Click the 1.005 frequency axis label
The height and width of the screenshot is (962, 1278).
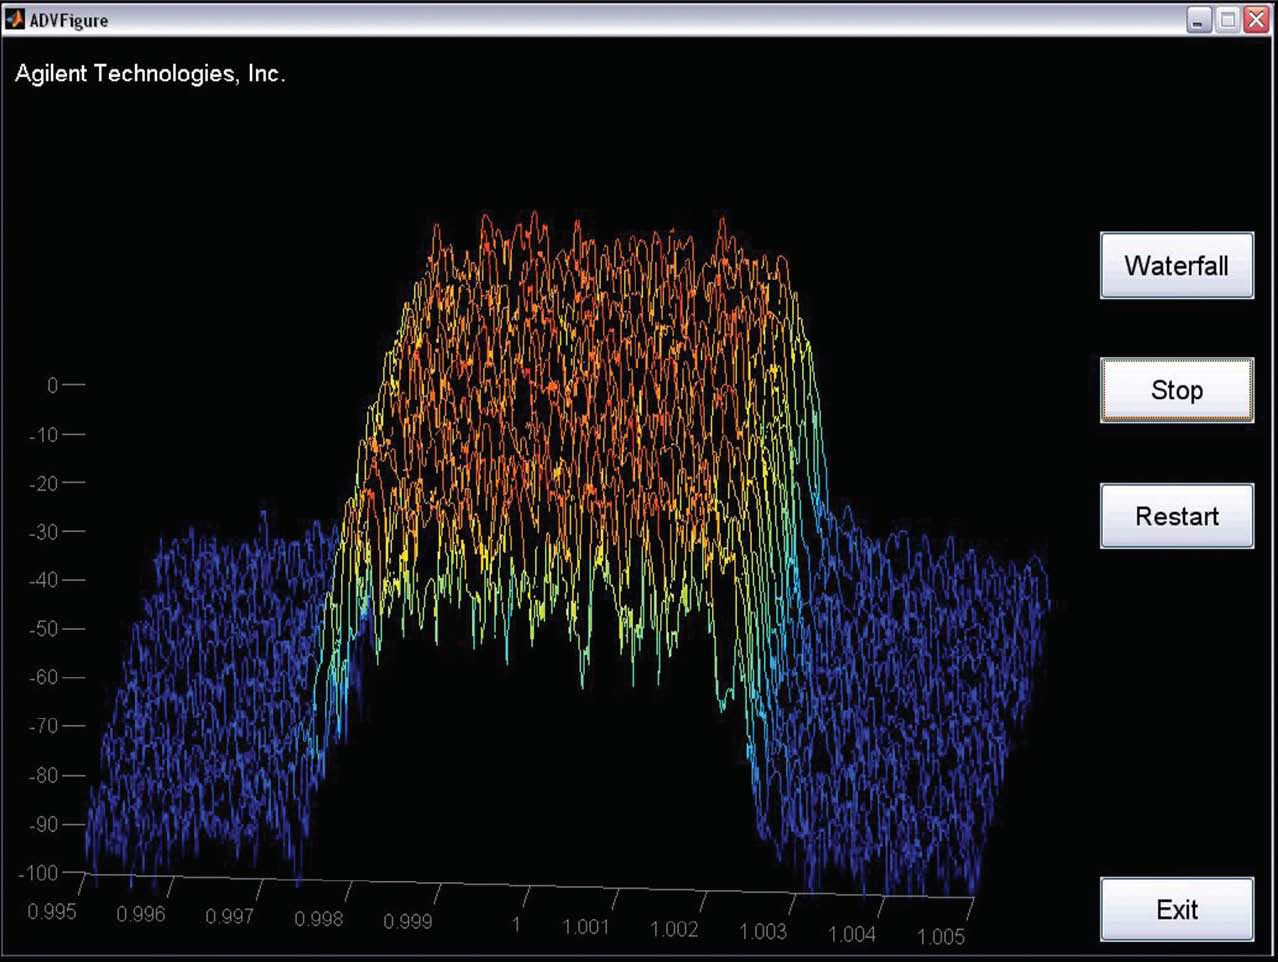(x=940, y=937)
